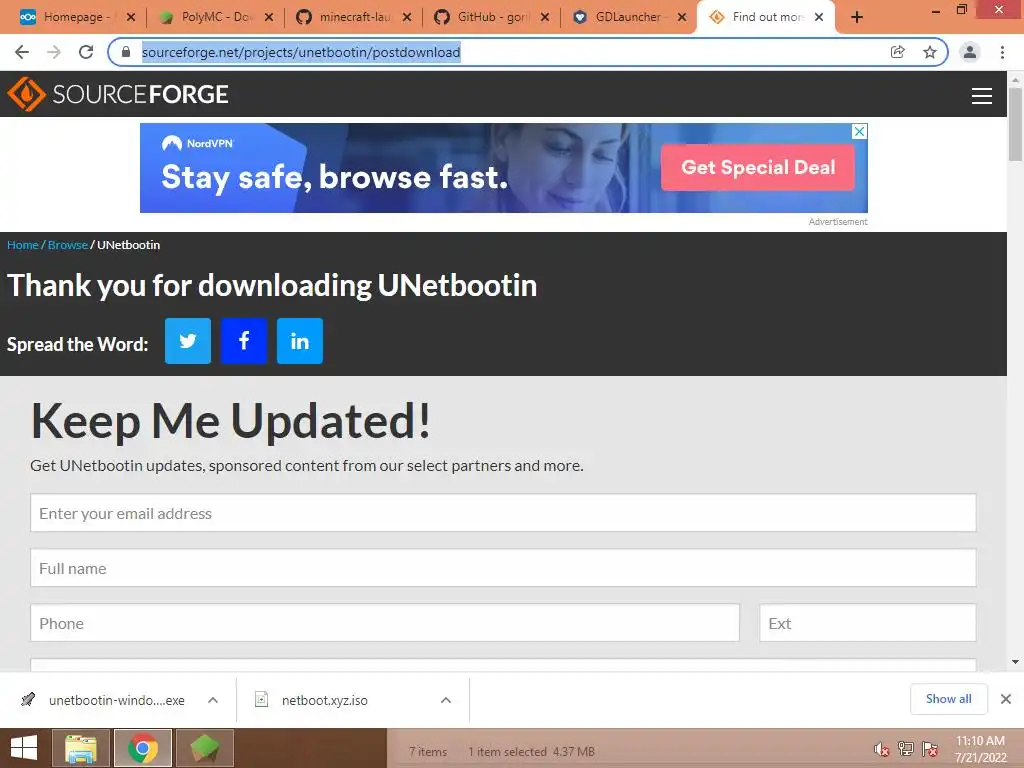The height and width of the screenshot is (768, 1024).
Task: Open the Home breadcrumb link
Action: coord(23,245)
